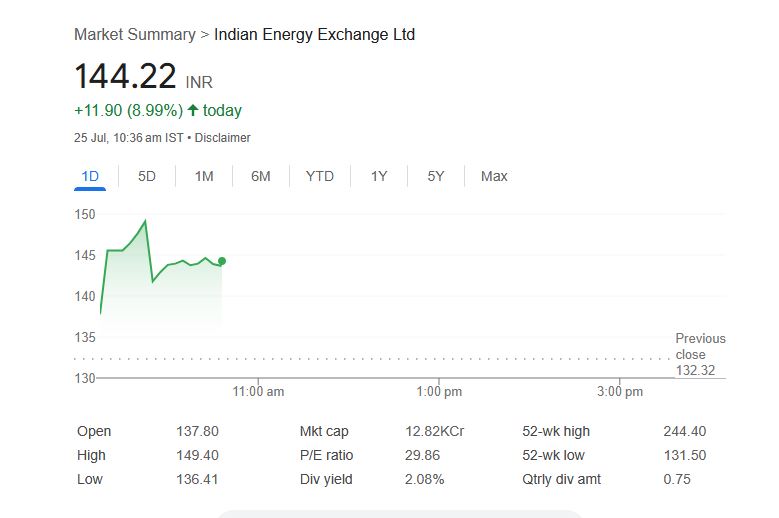Open the Market Summary breadcrumb link
The height and width of the screenshot is (518, 779).
tap(135, 35)
